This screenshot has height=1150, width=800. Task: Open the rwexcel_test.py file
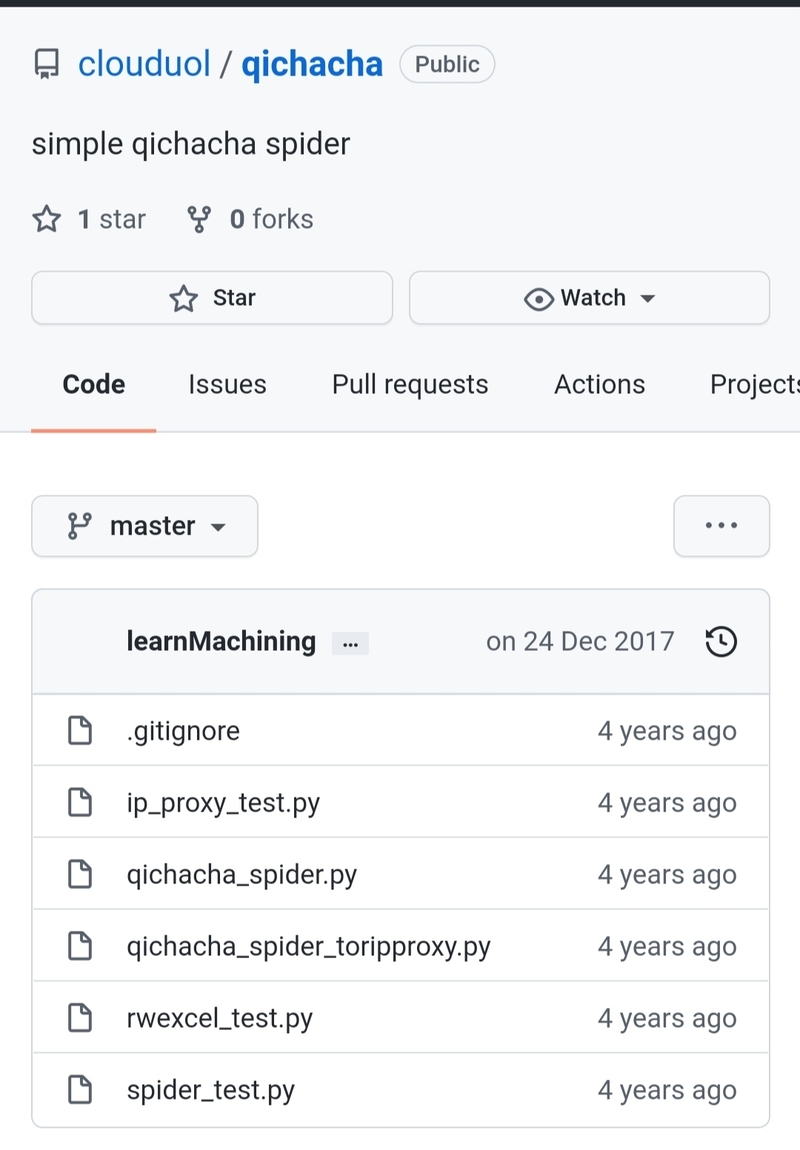click(219, 1019)
